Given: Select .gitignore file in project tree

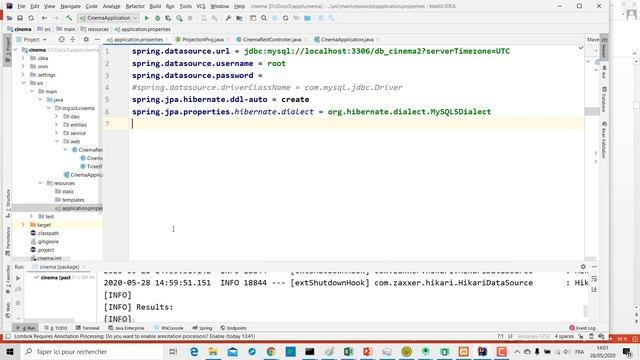Looking at the screenshot, I should click(x=48, y=241).
